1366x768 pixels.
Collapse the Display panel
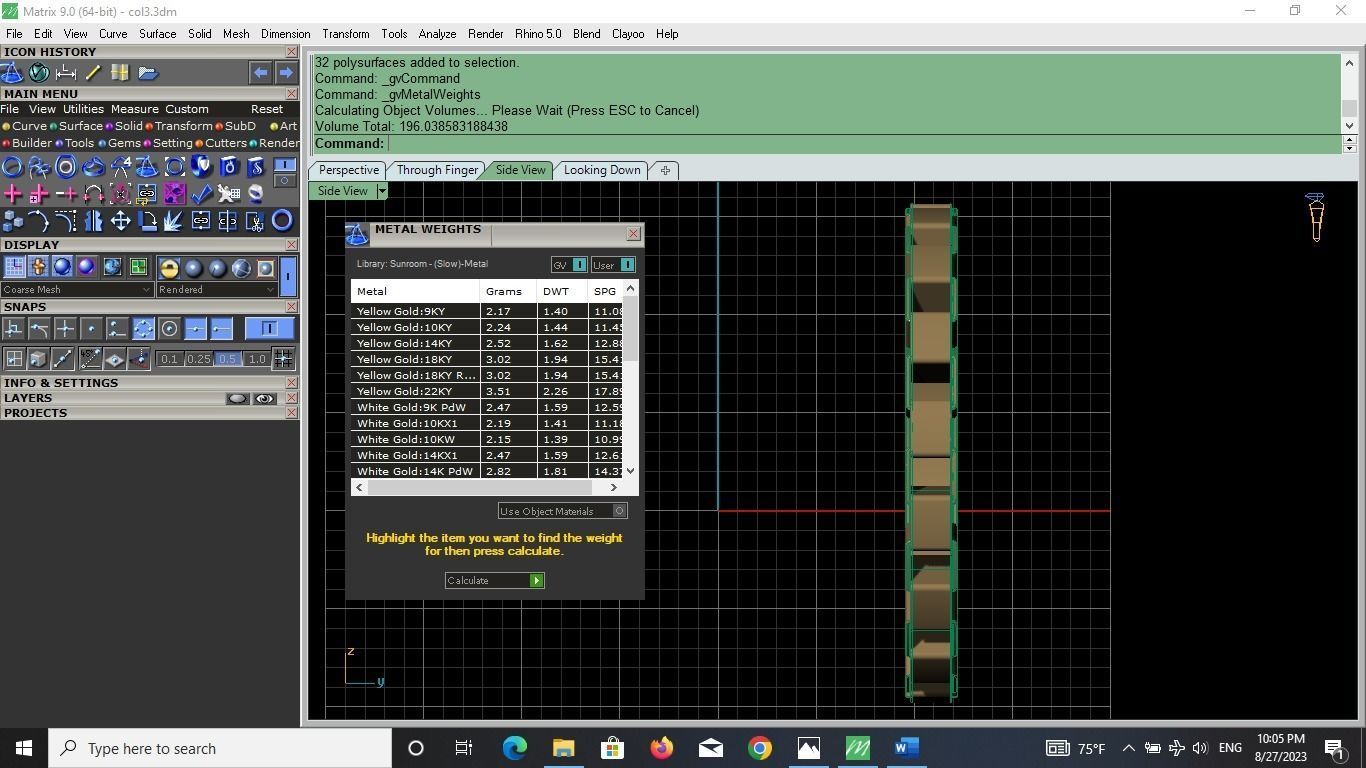[x=291, y=245]
